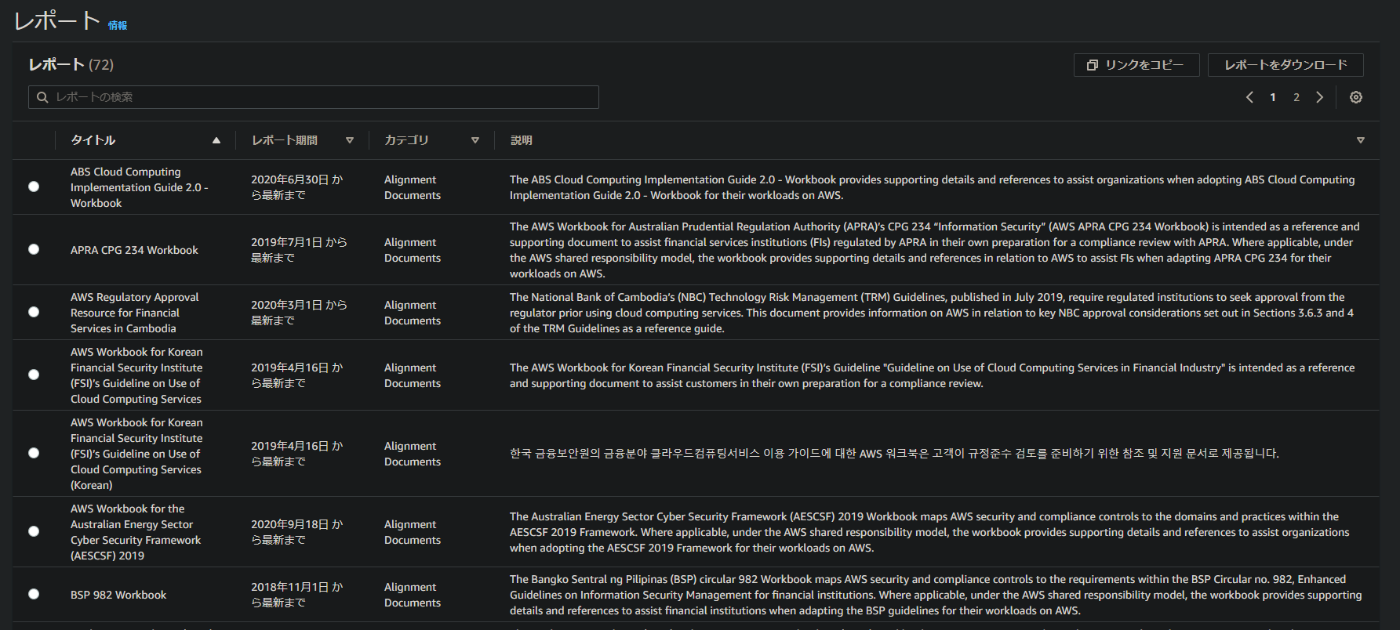The width and height of the screenshot is (1400, 630).
Task: Click period '2020年6月30日 から最新まで'
Action: 297,187
